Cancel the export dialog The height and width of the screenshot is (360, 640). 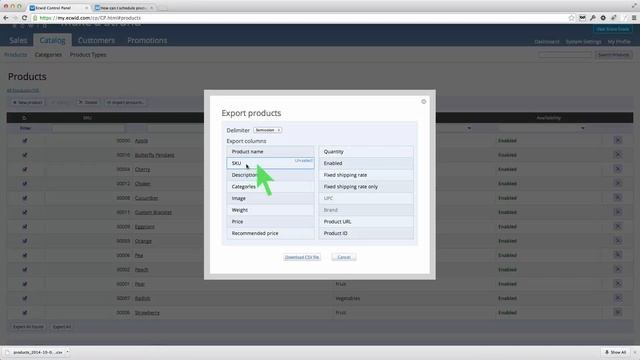(344, 257)
